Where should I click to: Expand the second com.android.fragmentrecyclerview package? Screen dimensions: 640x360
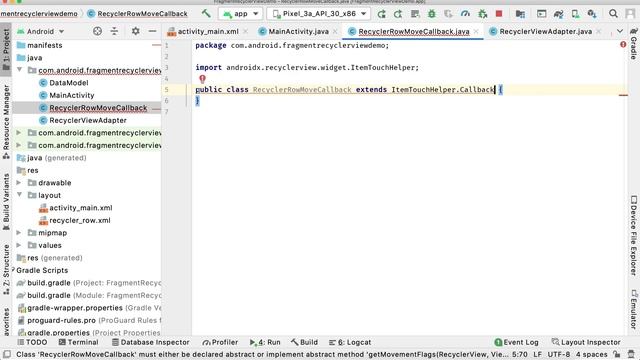pyautogui.click(x=19, y=133)
